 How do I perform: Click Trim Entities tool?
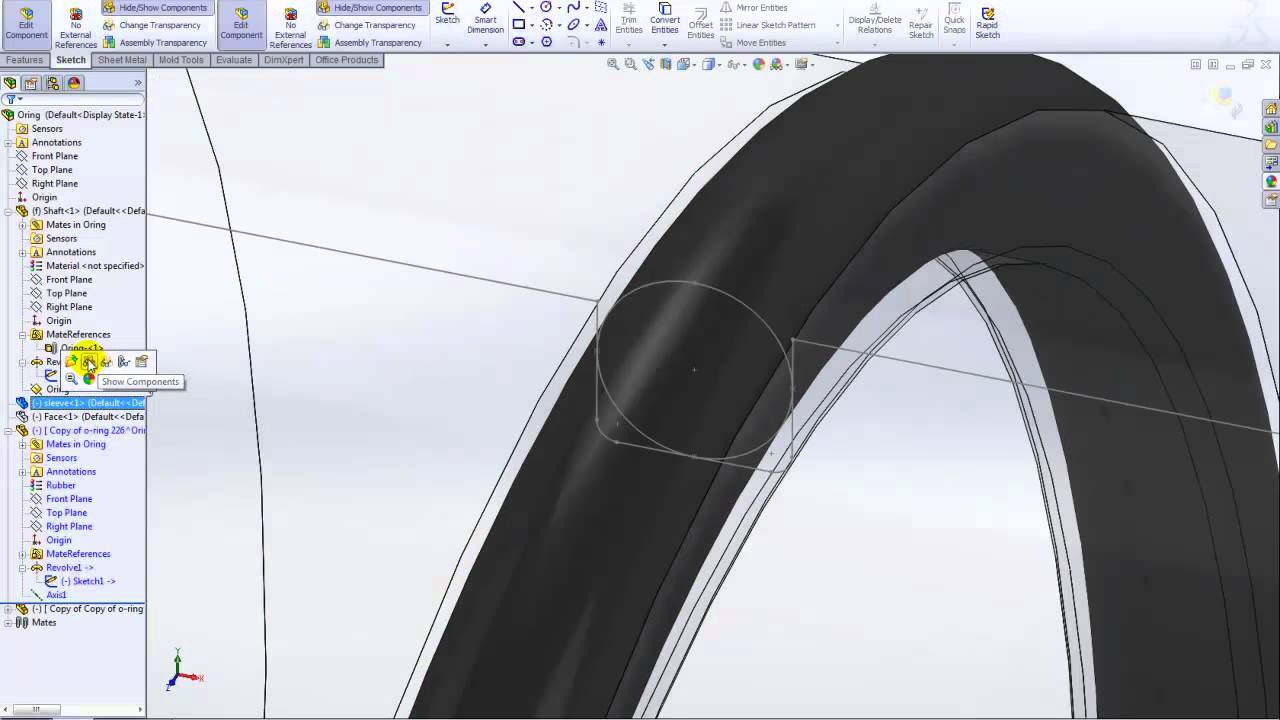(x=629, y=19)
